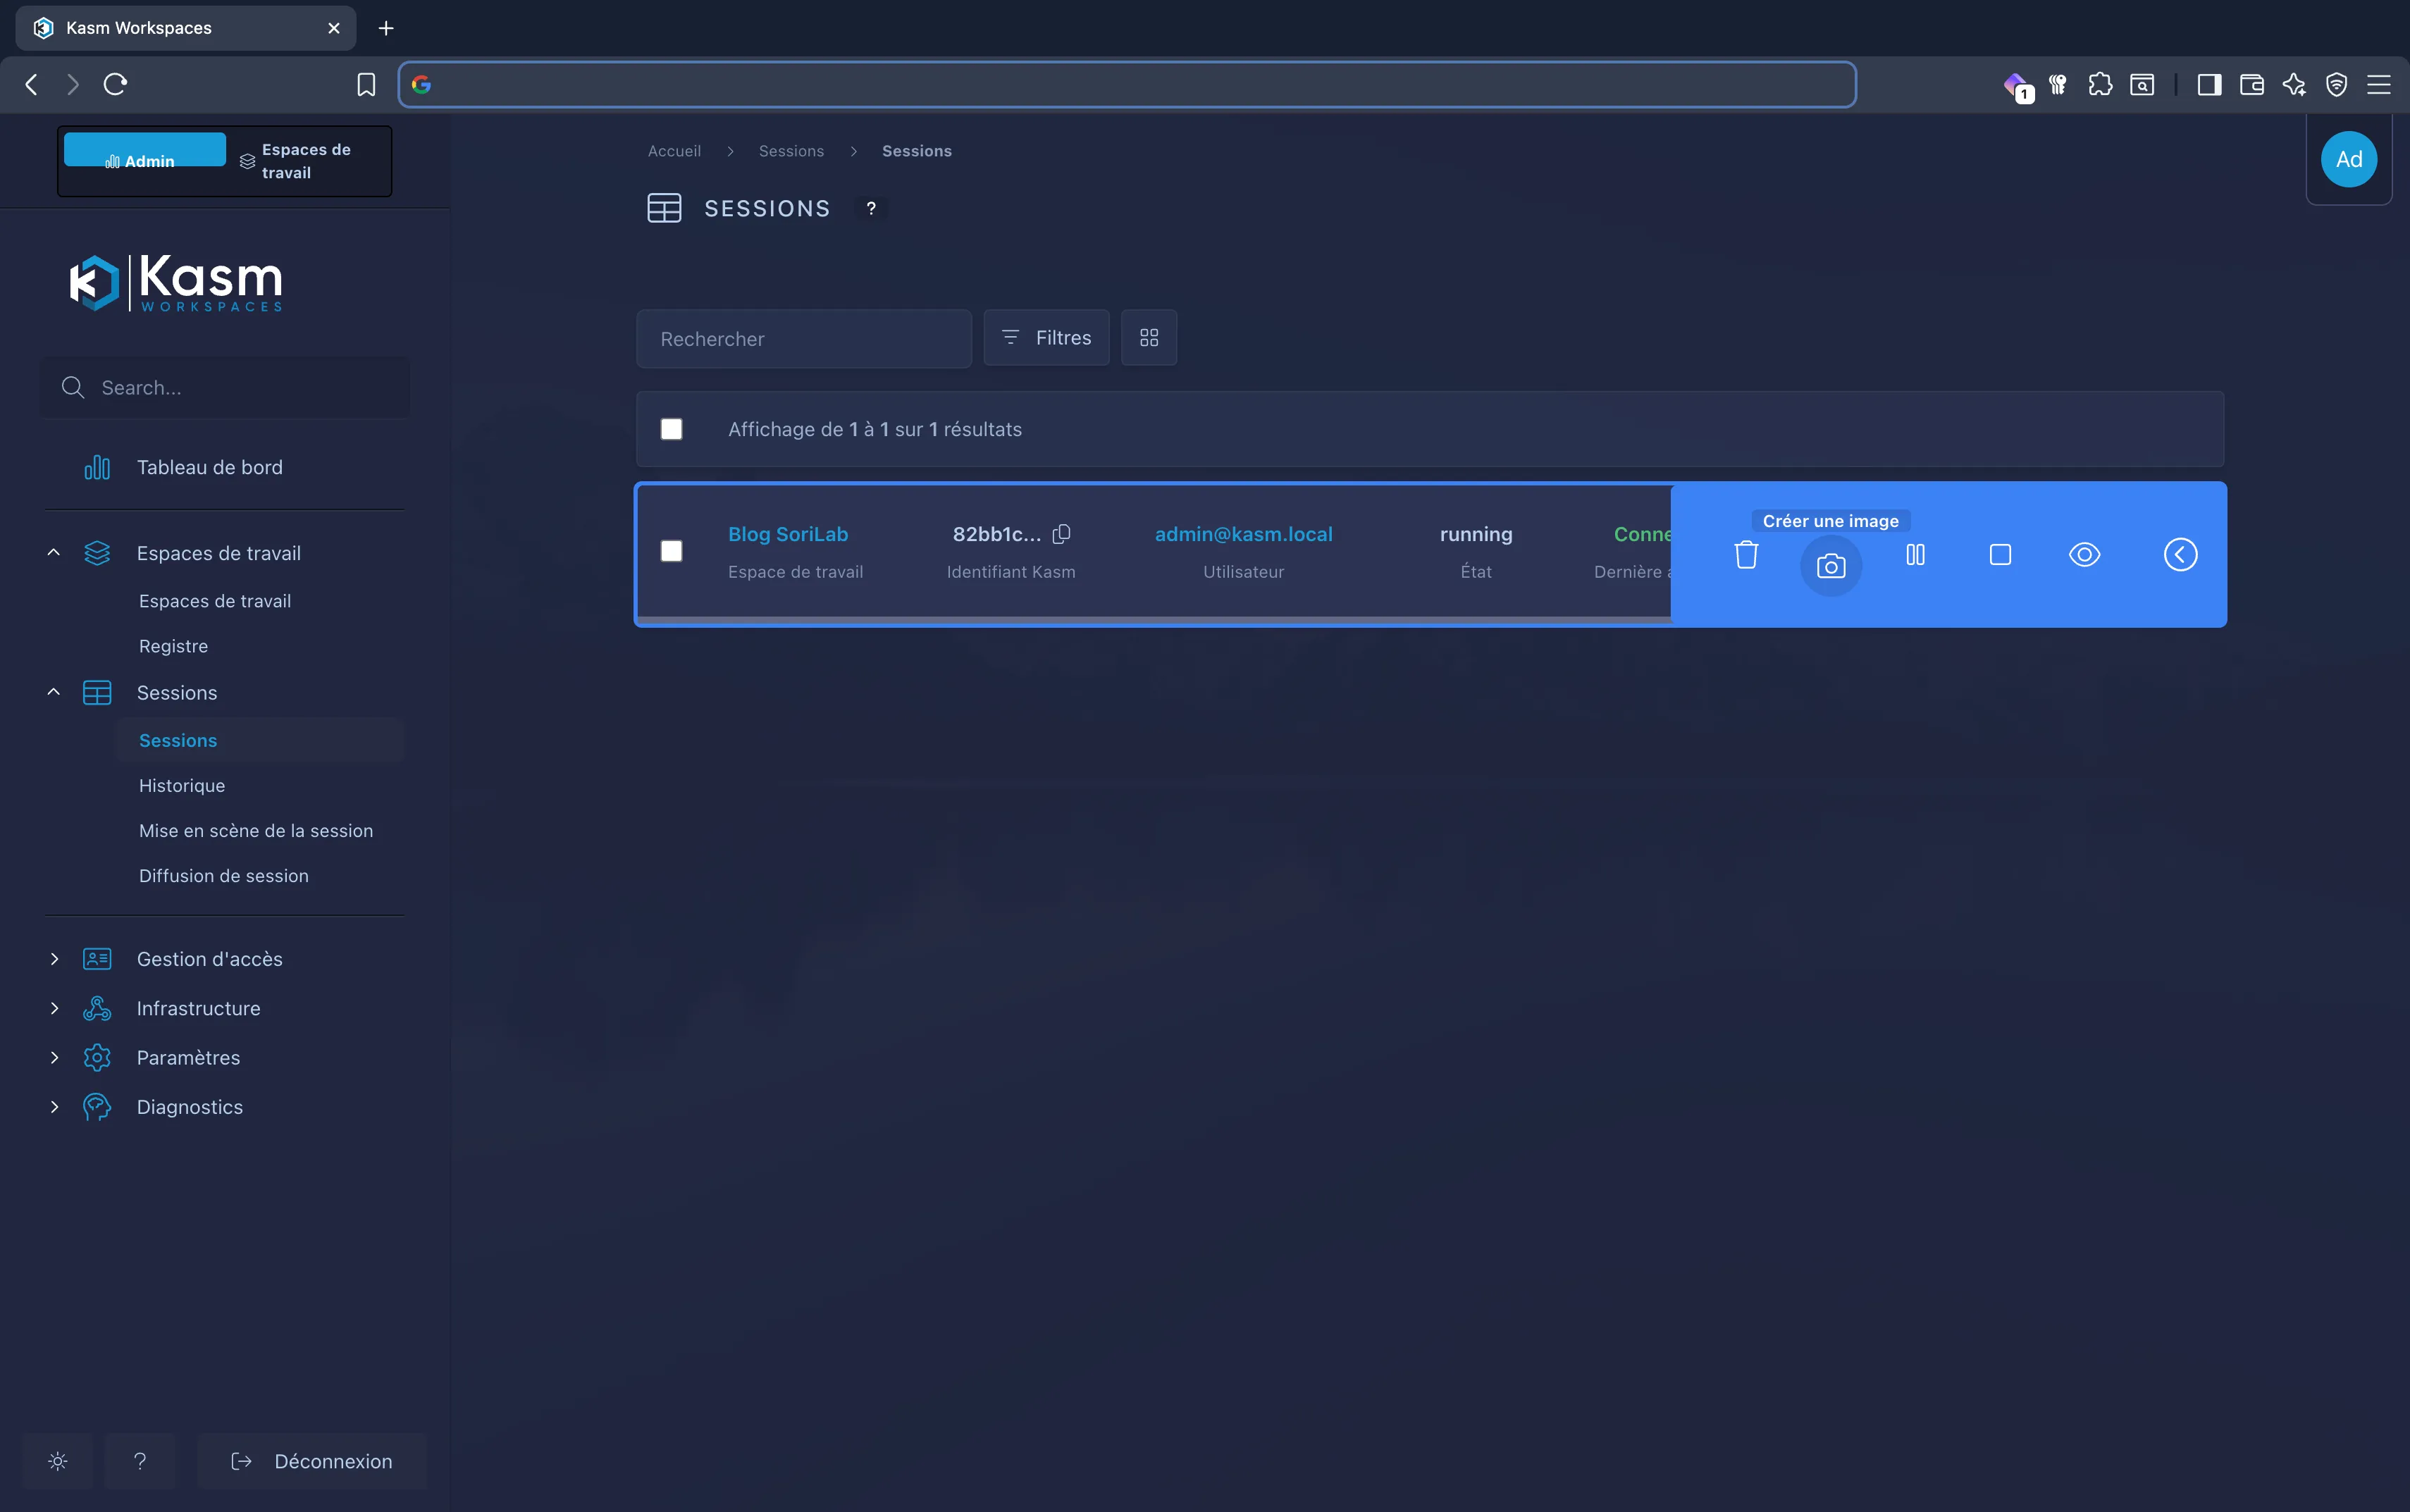Image resolution: width=2410 pixels, height=1512 pixels.
Task: Toggle the light theme sun icon
Action: [x=58, y=1461]
